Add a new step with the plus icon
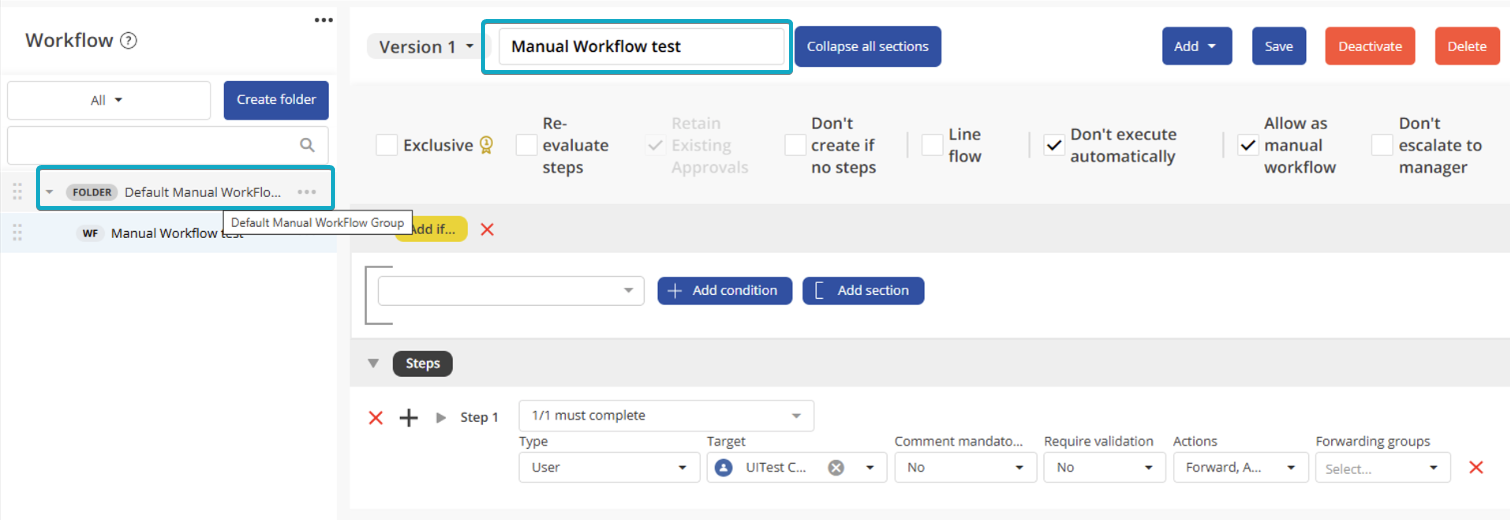Viewport: 1510px width, 520px height. [x=408, y=418]
